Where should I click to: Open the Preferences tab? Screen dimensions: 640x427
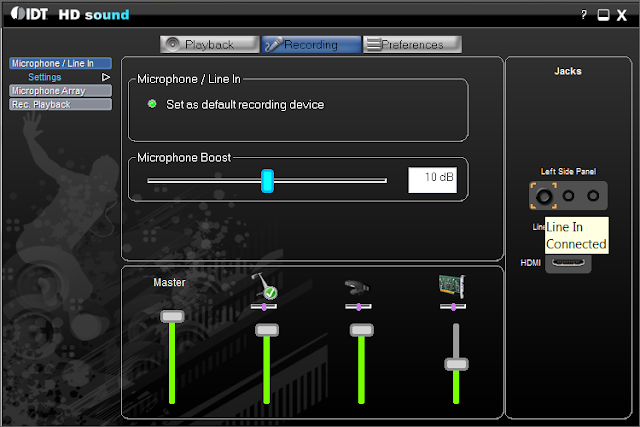[x=412, y=44]
